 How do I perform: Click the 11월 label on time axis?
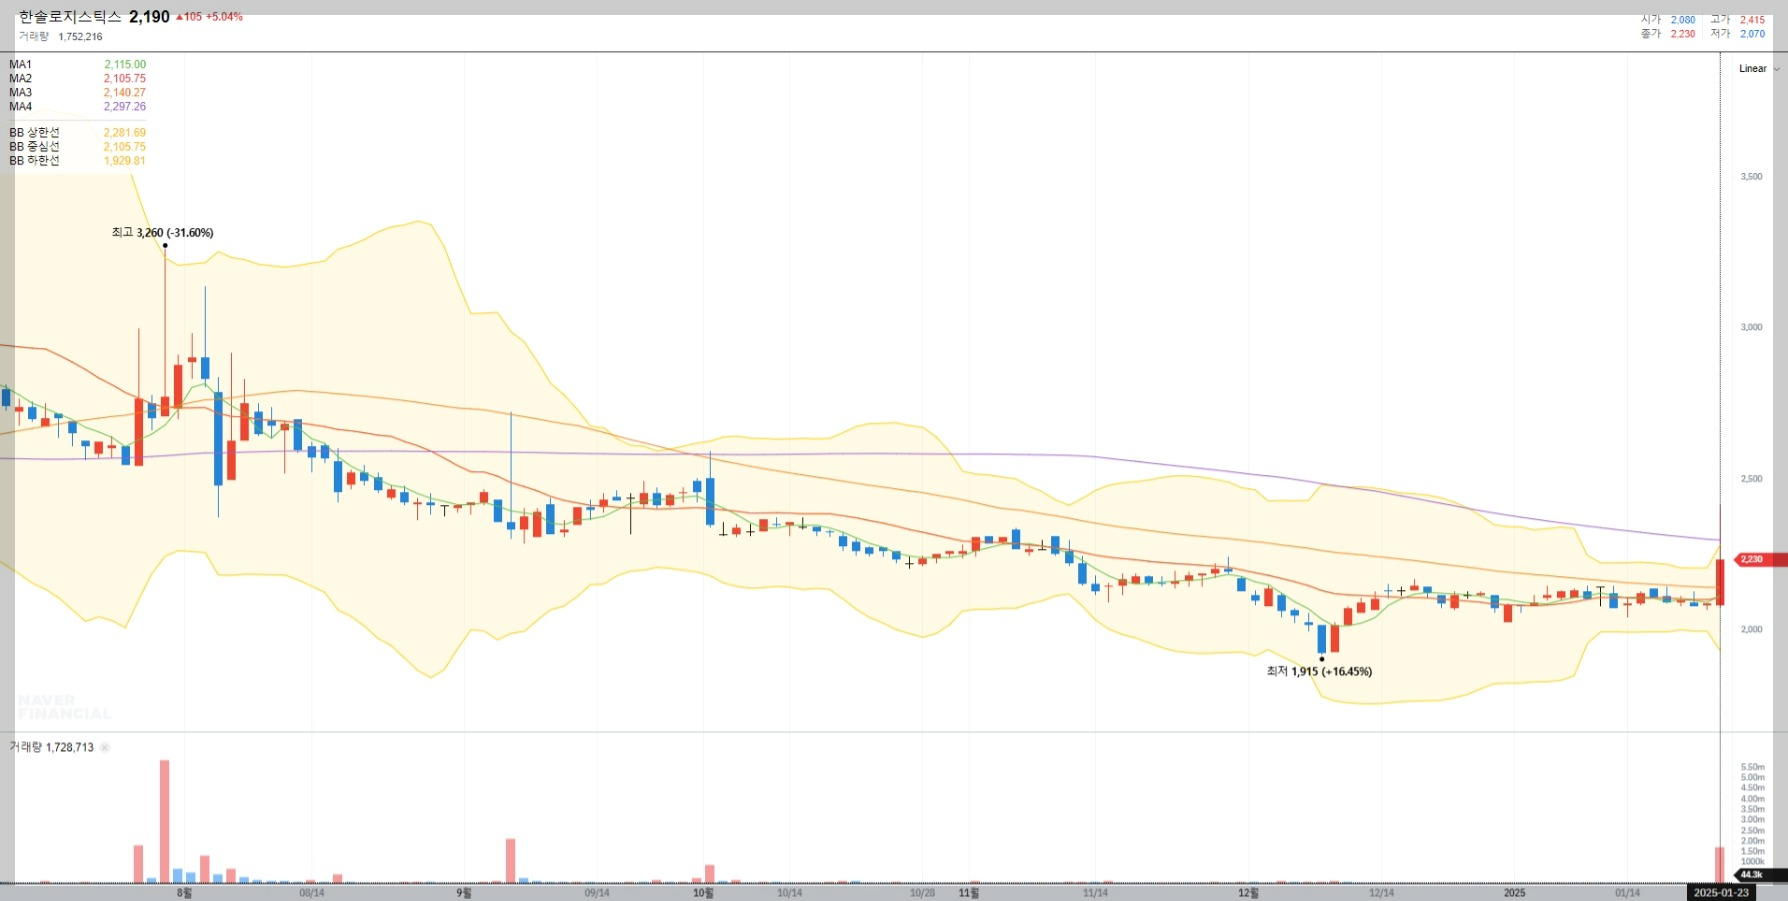[x=969, y=892]
